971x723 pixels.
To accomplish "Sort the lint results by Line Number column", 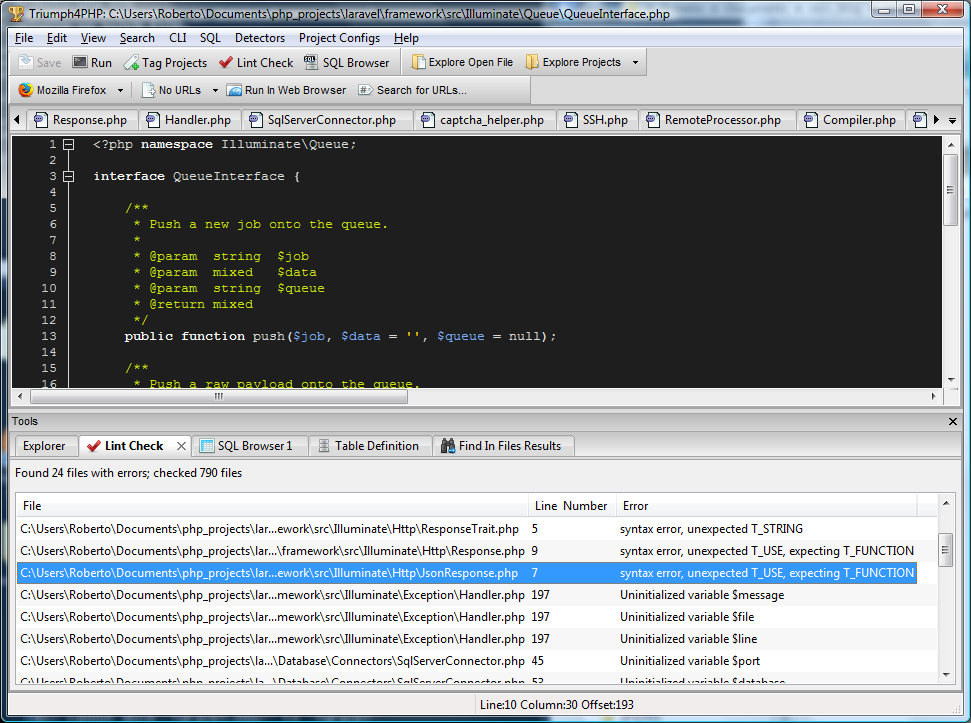I will pos(572,506).
